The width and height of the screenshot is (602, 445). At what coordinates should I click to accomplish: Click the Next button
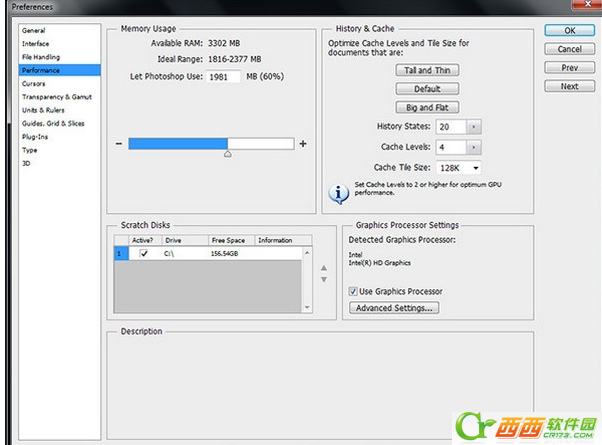(x=570, y=86)
